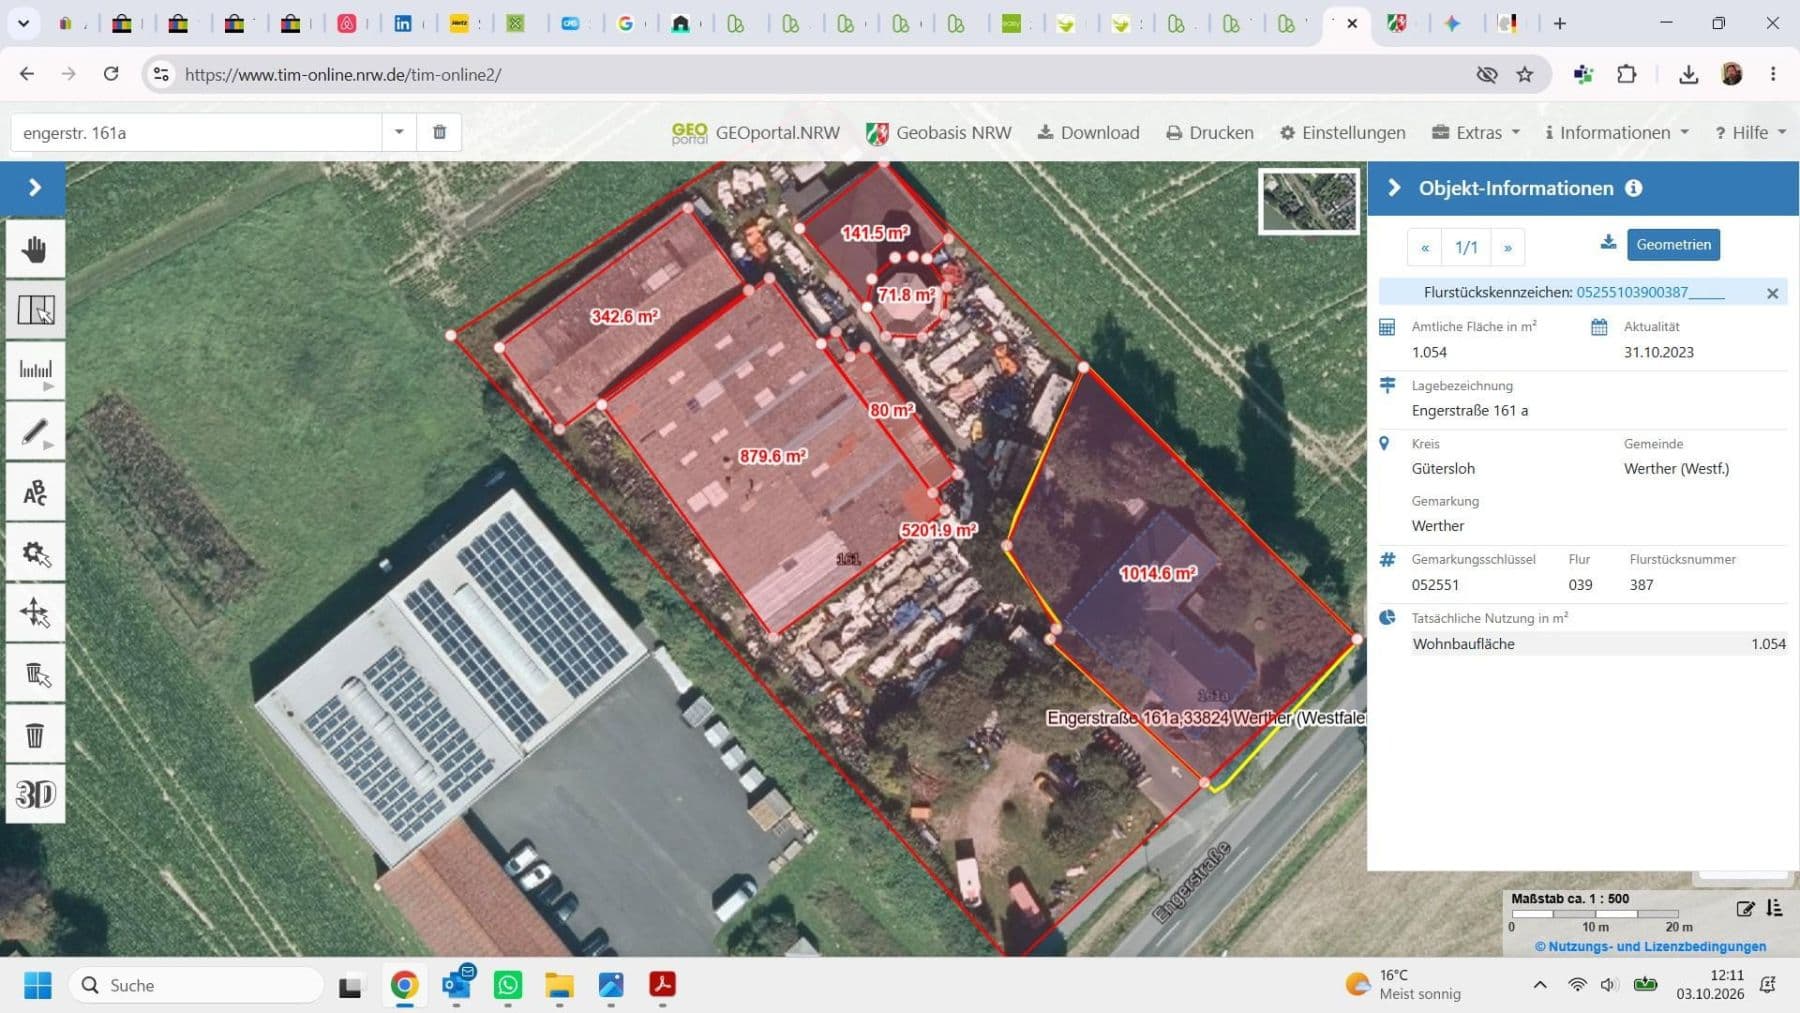
Task: Show hidden system tray icons
Action: [1540, 985]
